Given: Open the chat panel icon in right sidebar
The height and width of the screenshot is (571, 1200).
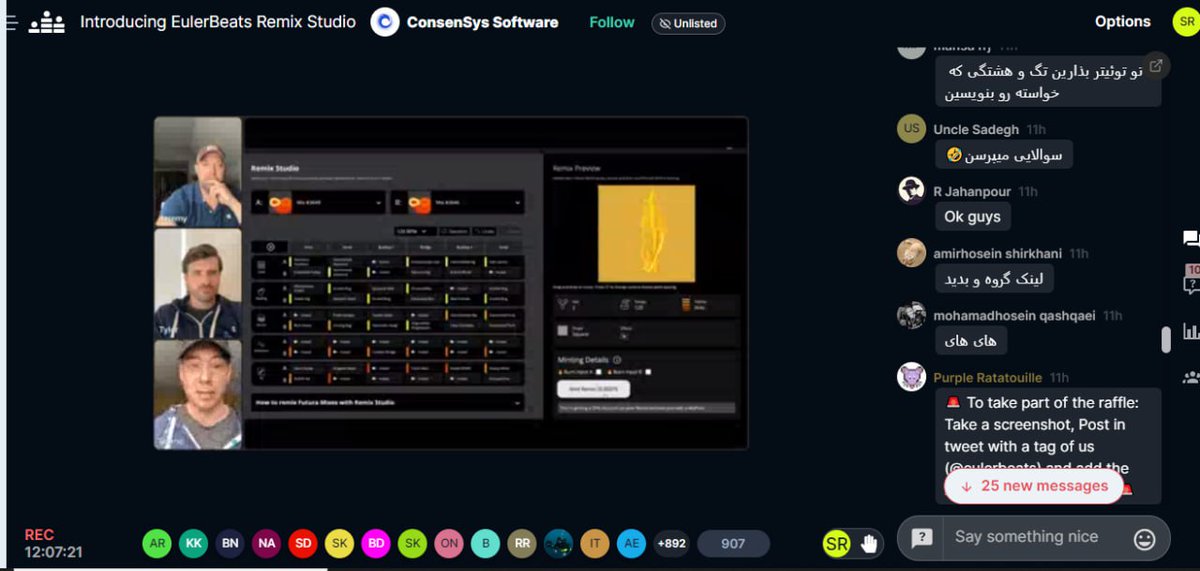Looking at the screenshot, I should pos(1190,238).
